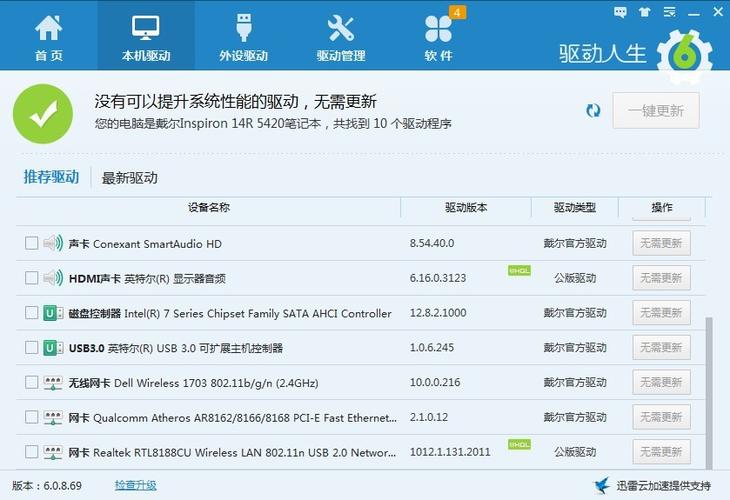The width and height of the screenshot is (730, 500).
Task: Click version 2.1.0.12 cell
Action: pos(429,417)
